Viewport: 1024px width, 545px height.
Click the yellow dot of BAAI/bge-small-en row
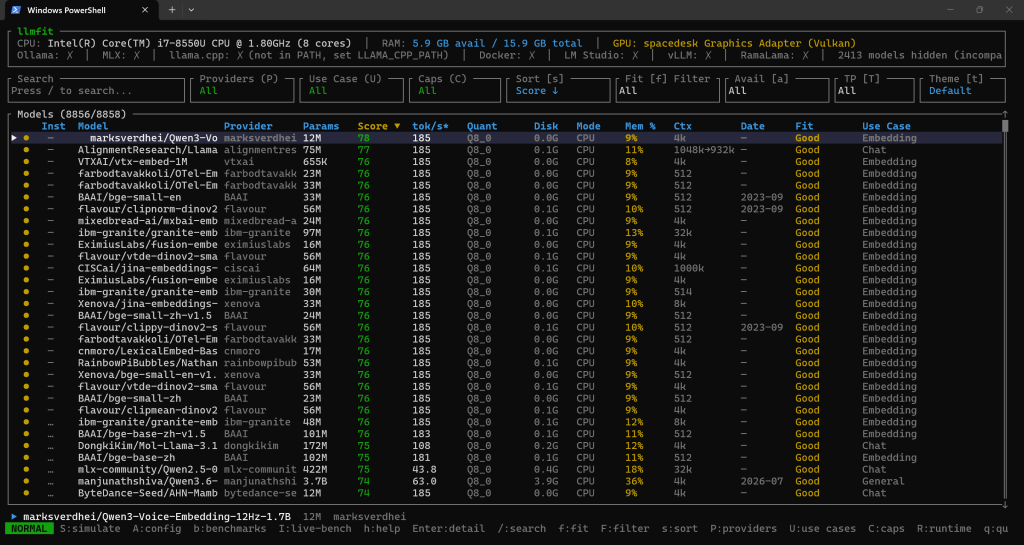(26, 197)
